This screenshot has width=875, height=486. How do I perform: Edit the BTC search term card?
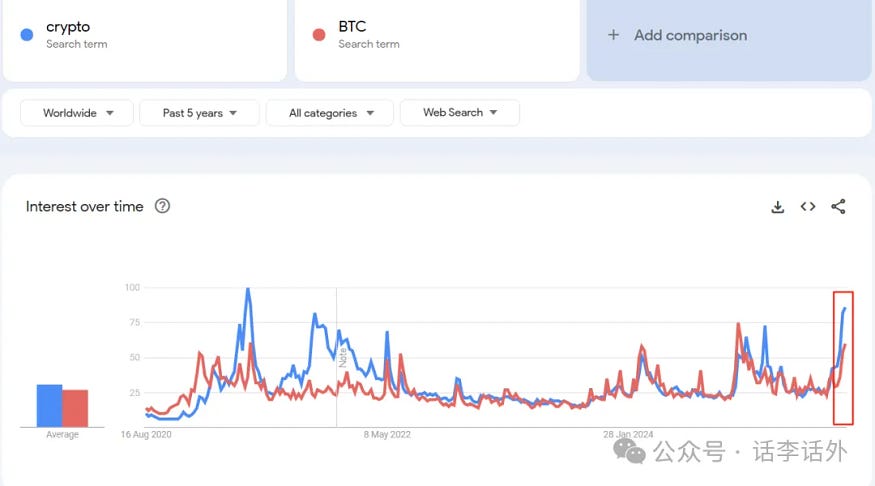tap(437, 39)
